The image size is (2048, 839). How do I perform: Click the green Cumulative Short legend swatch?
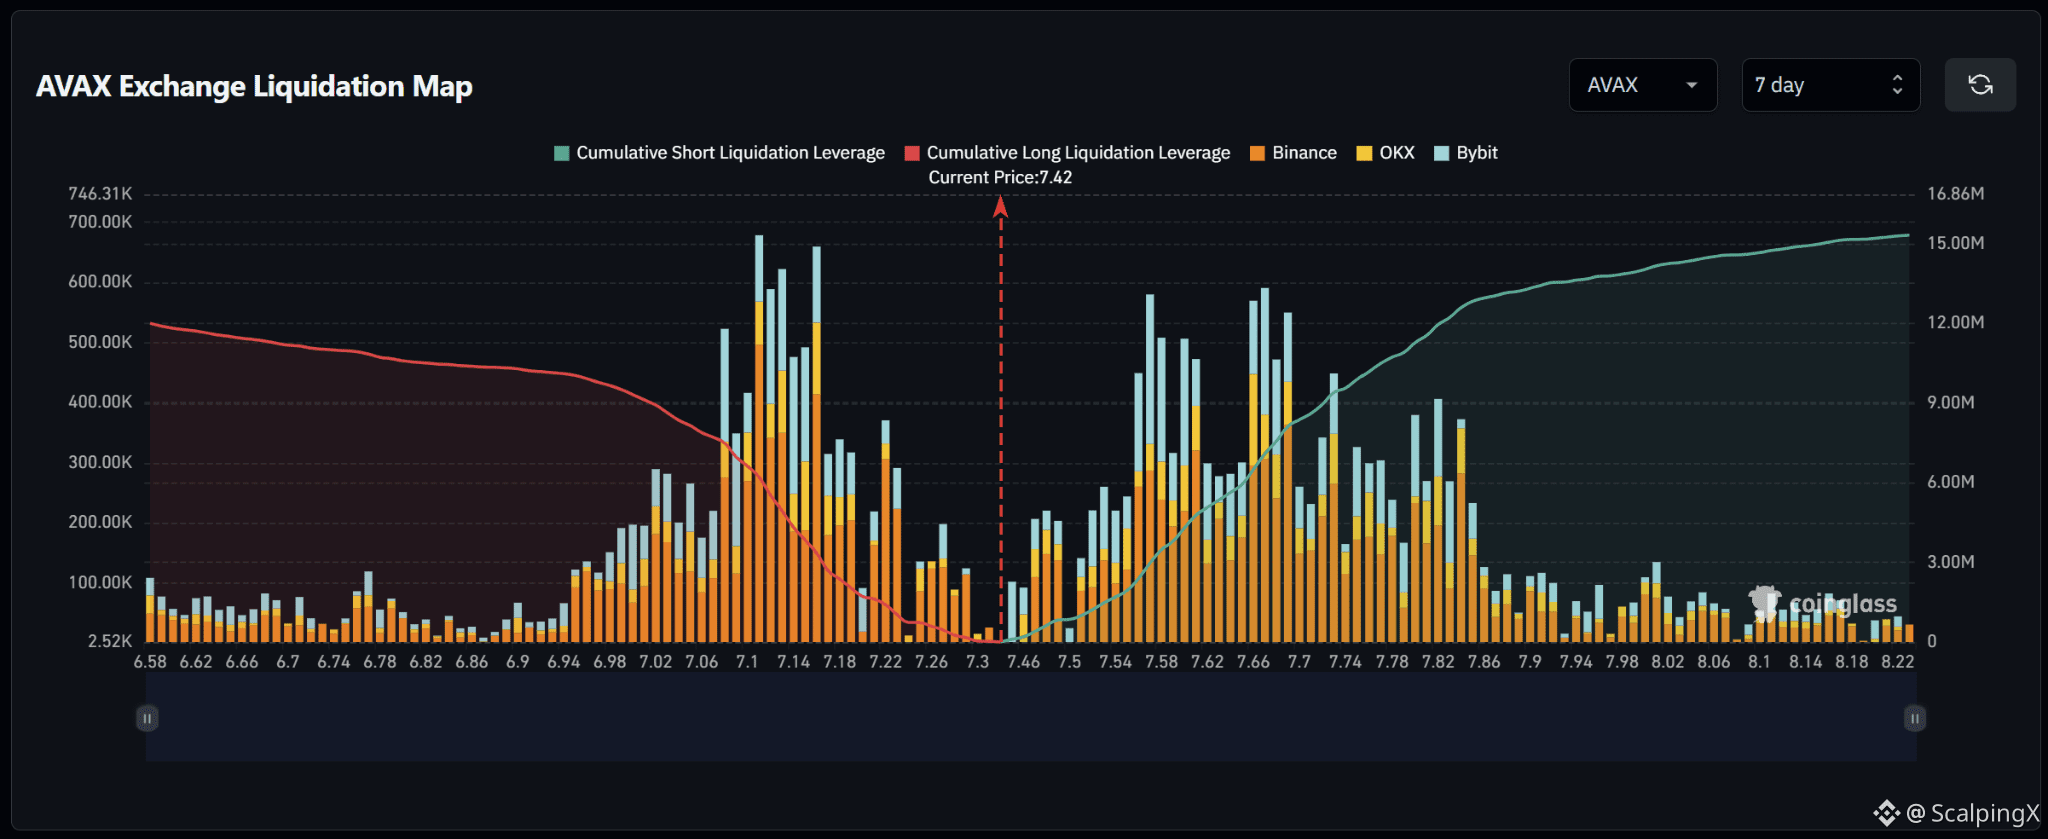[x=562, y=153]
